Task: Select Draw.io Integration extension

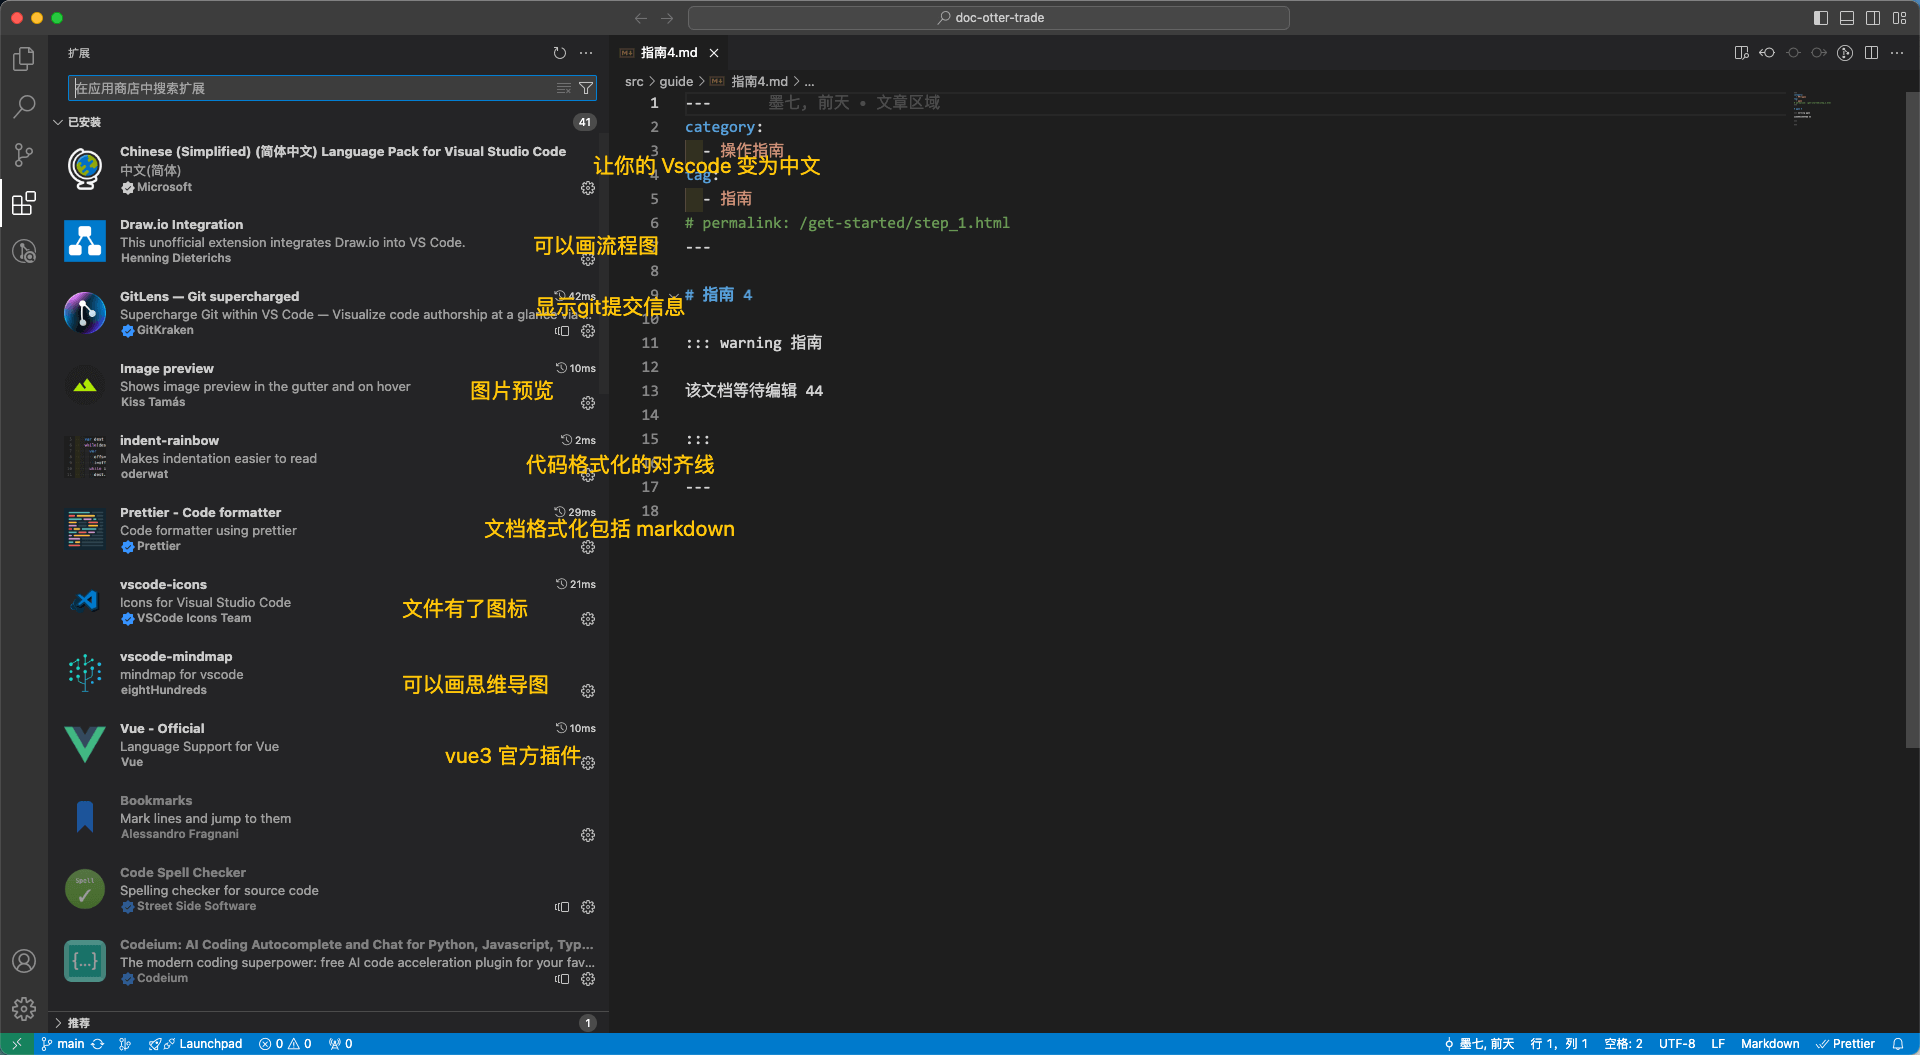Action: click(x=328, y=241)
